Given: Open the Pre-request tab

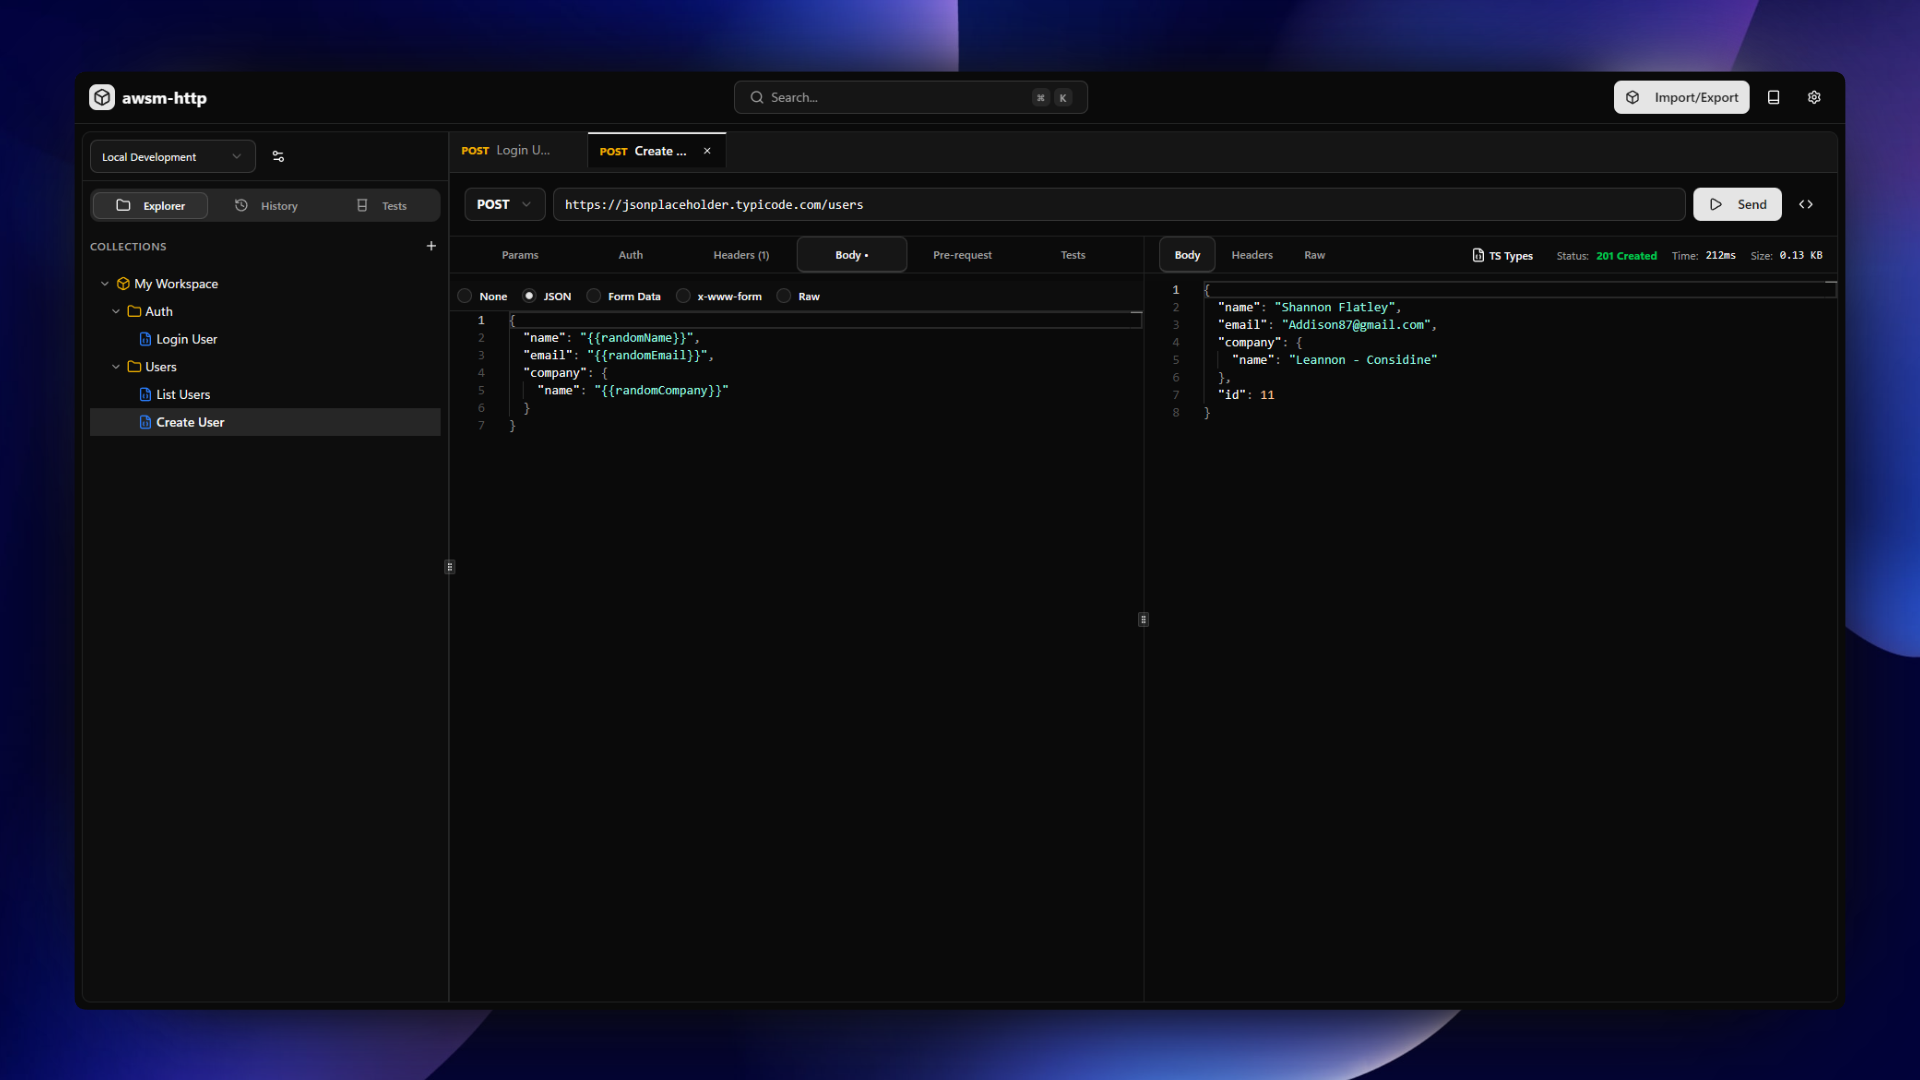Looking at the screenshot, I should 962,255.
